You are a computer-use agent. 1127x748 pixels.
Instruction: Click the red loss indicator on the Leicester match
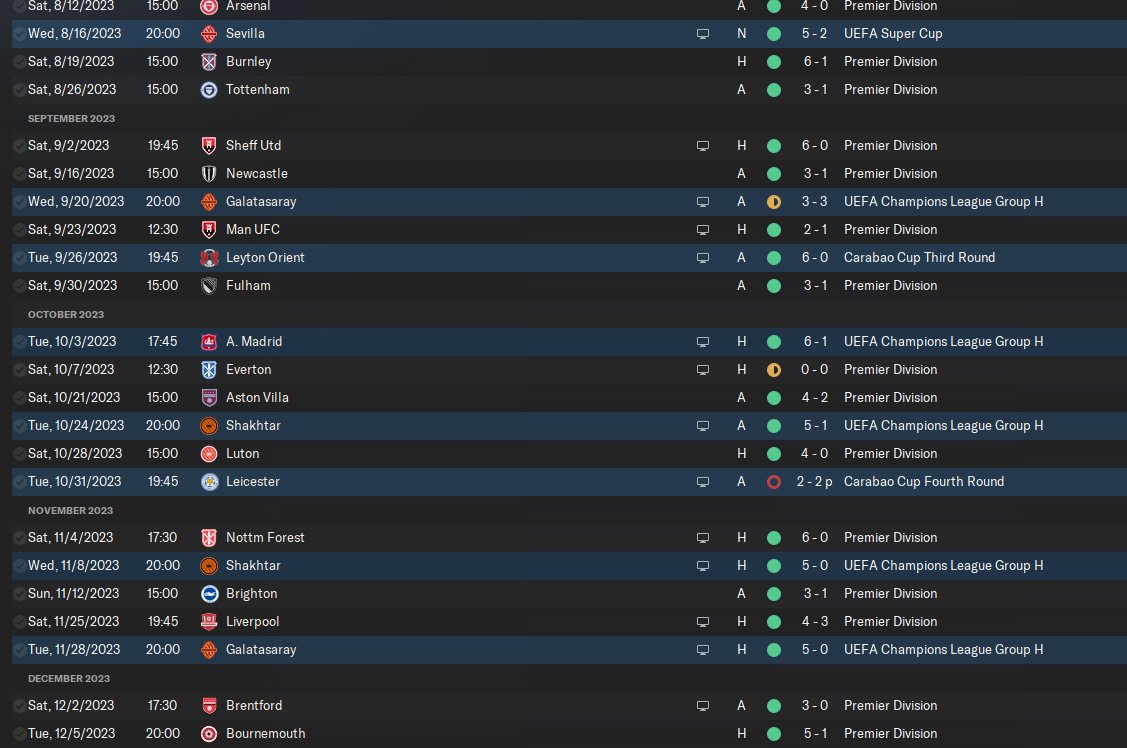point(773,482)
